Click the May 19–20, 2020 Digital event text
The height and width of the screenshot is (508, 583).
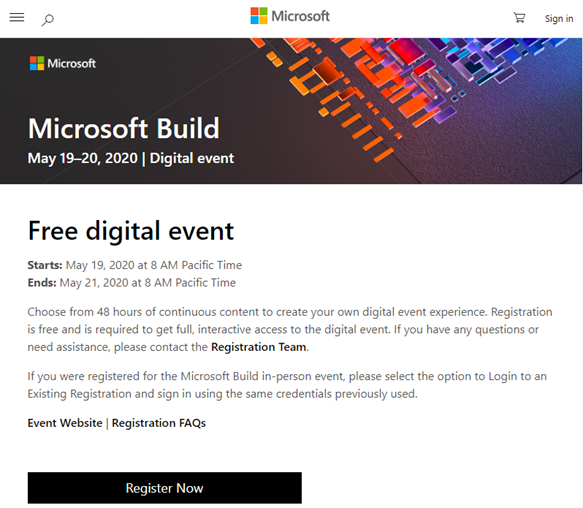point(131,158)
